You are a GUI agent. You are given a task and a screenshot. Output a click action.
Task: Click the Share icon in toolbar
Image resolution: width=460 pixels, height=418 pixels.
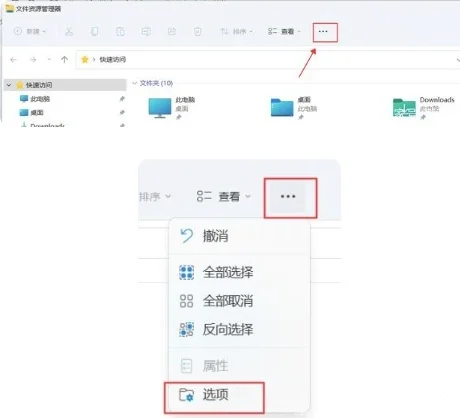click(x=172, y=32)
